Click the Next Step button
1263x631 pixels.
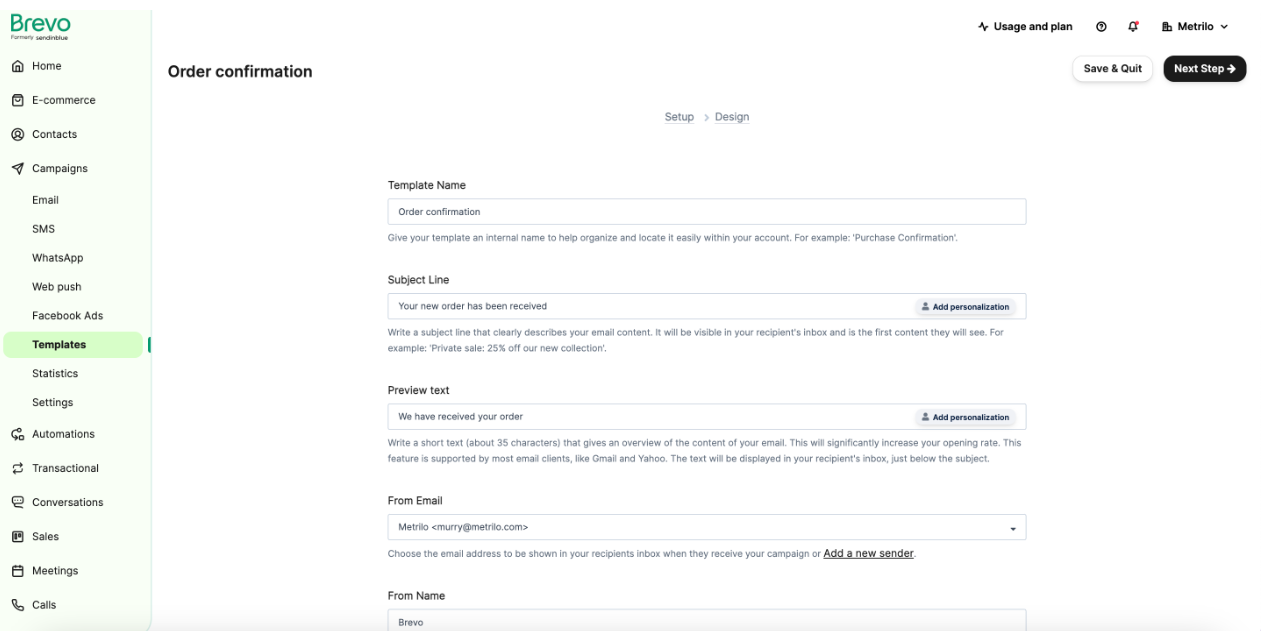tap(1204, 69)
